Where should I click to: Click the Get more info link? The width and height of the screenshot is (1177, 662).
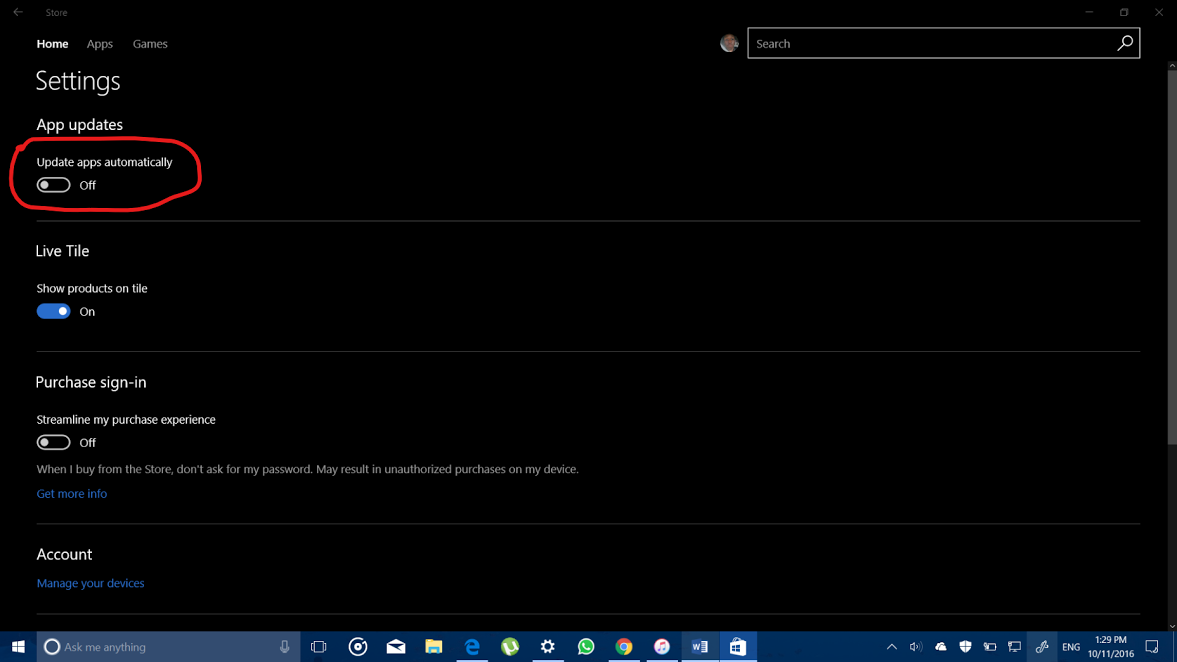72,493
